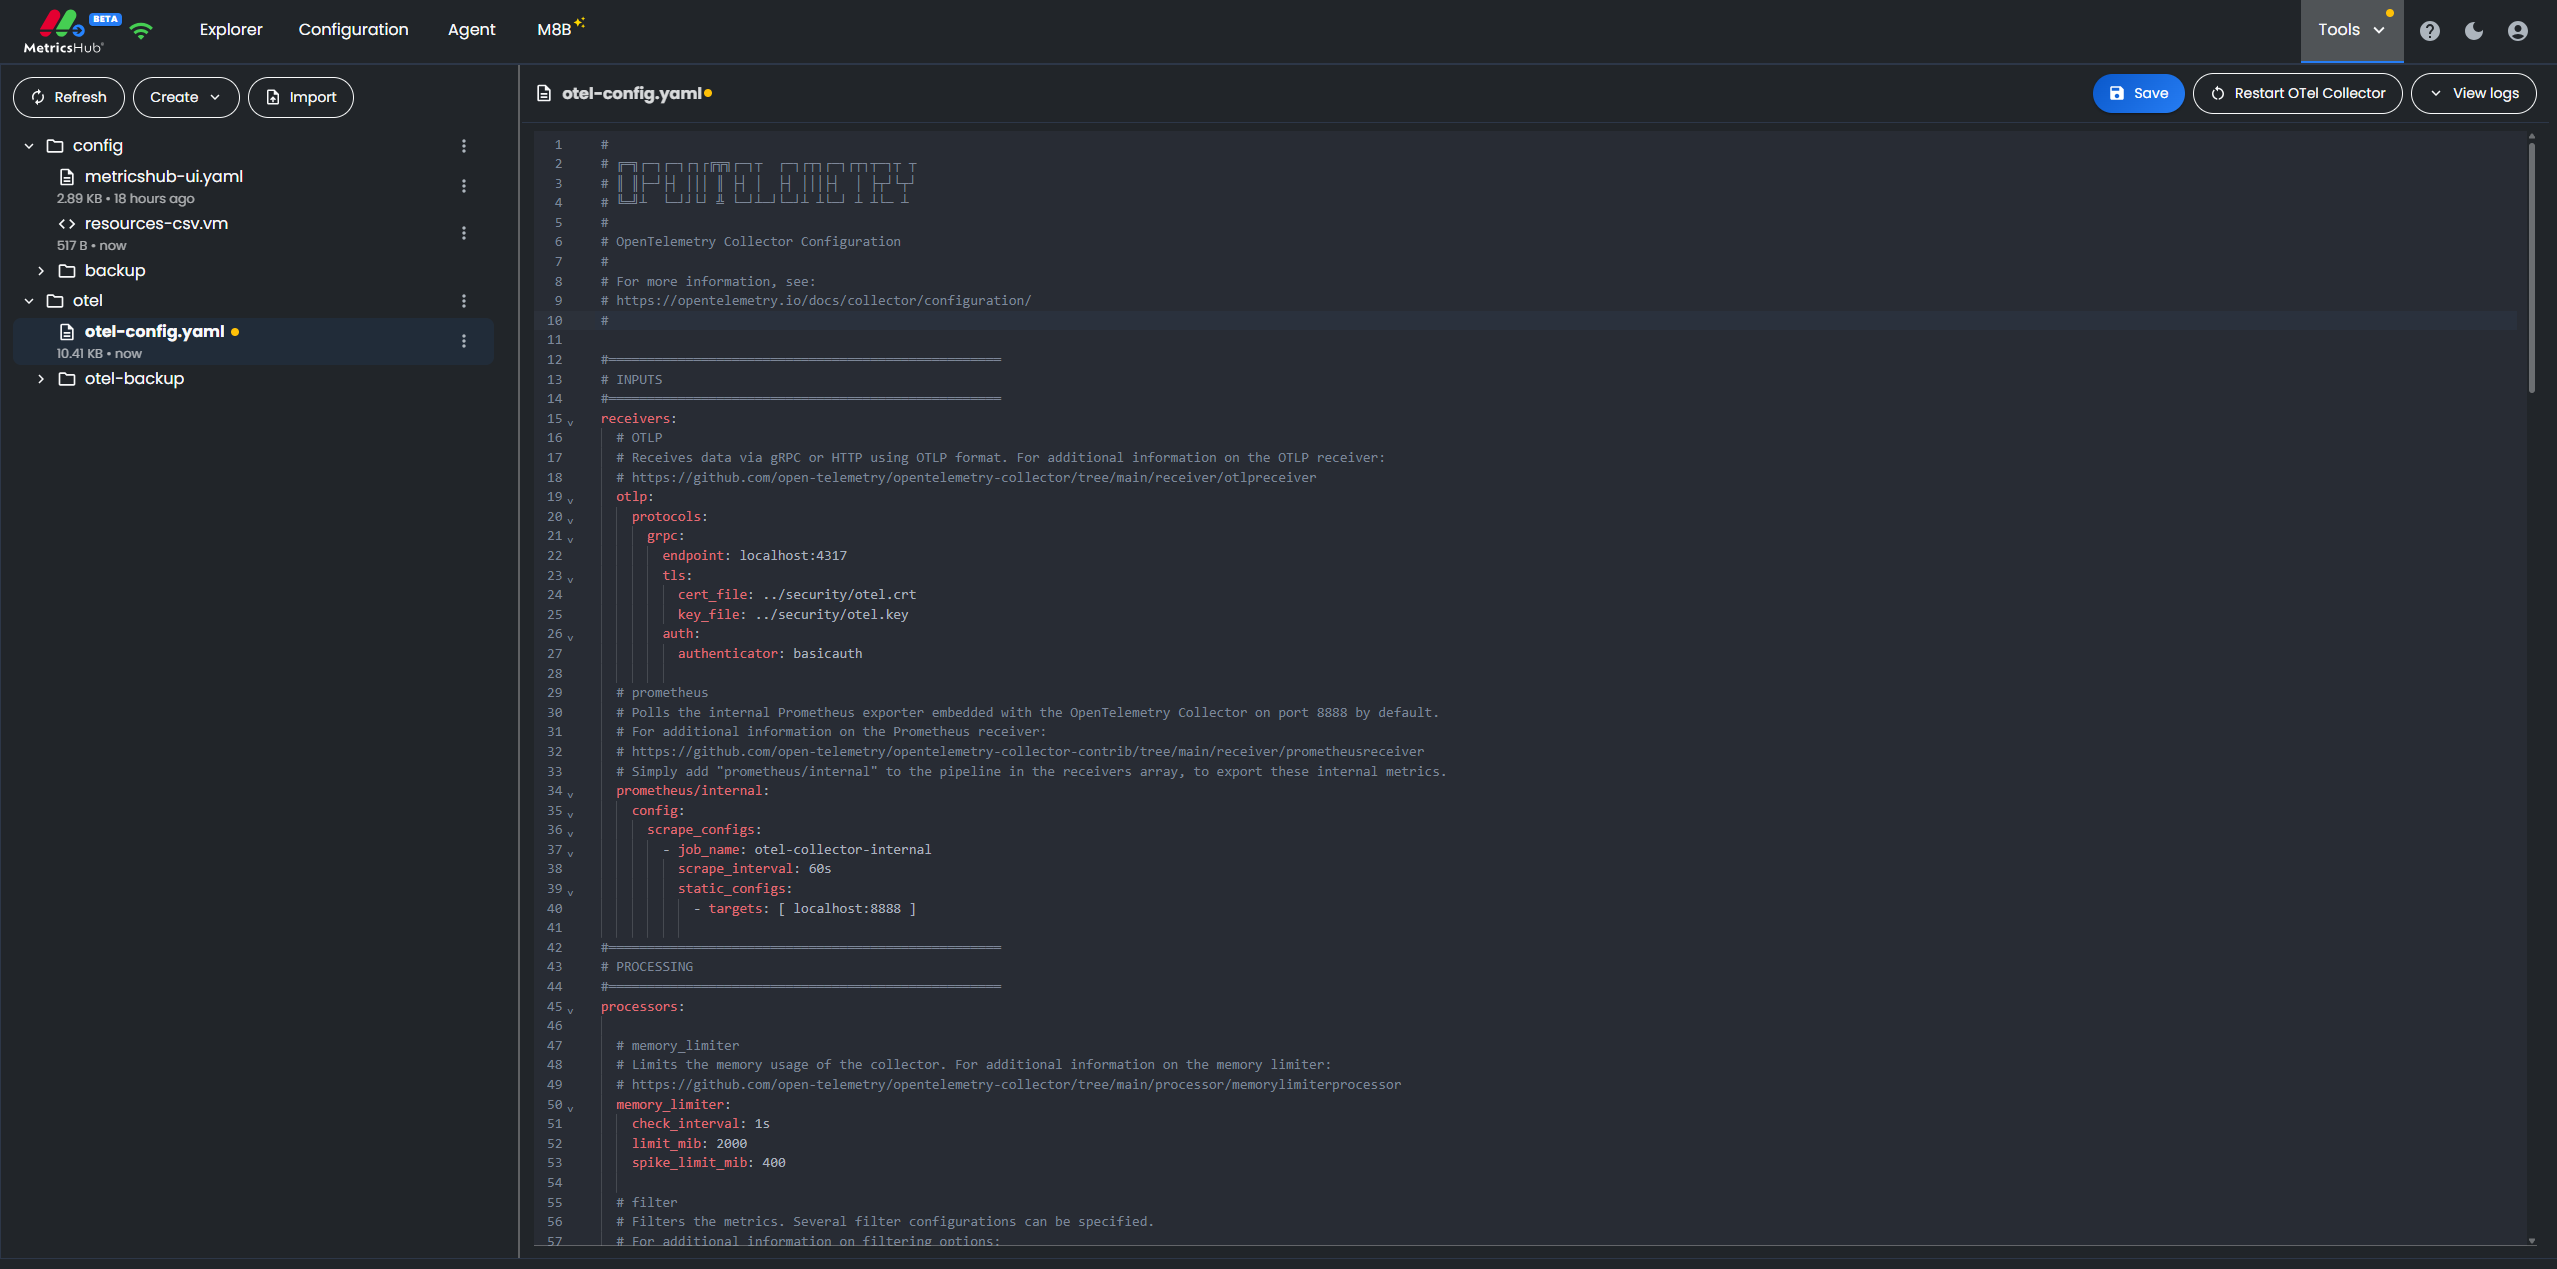Fold the processors block at line 45
Screen dimensions: 2557x1269
571,1009
